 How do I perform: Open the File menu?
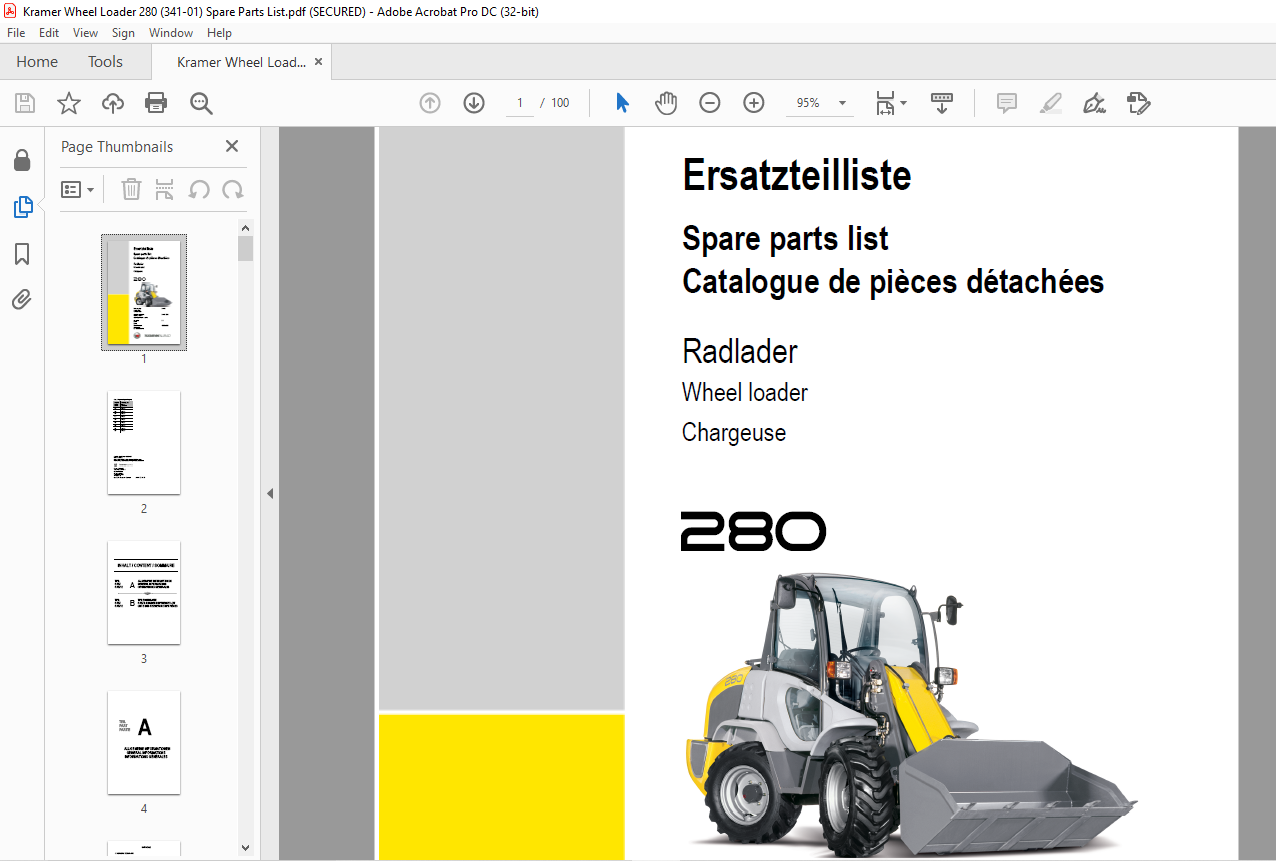tap(16, 33)
